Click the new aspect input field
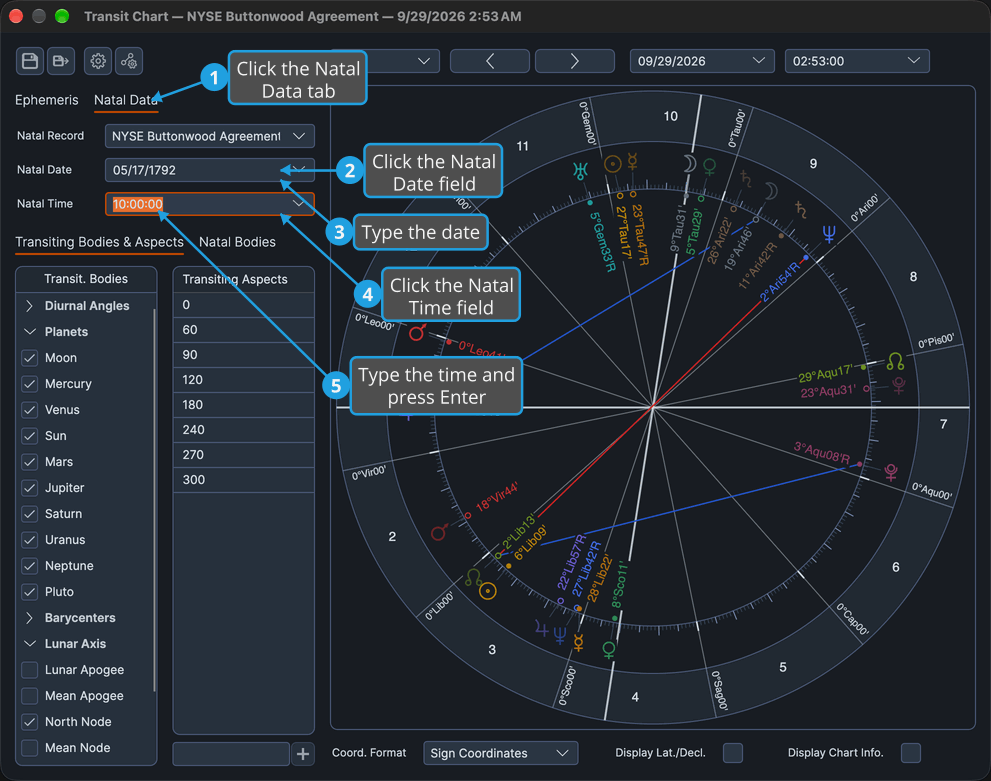The height and width of the screenshot is (781, 991). 231,754
